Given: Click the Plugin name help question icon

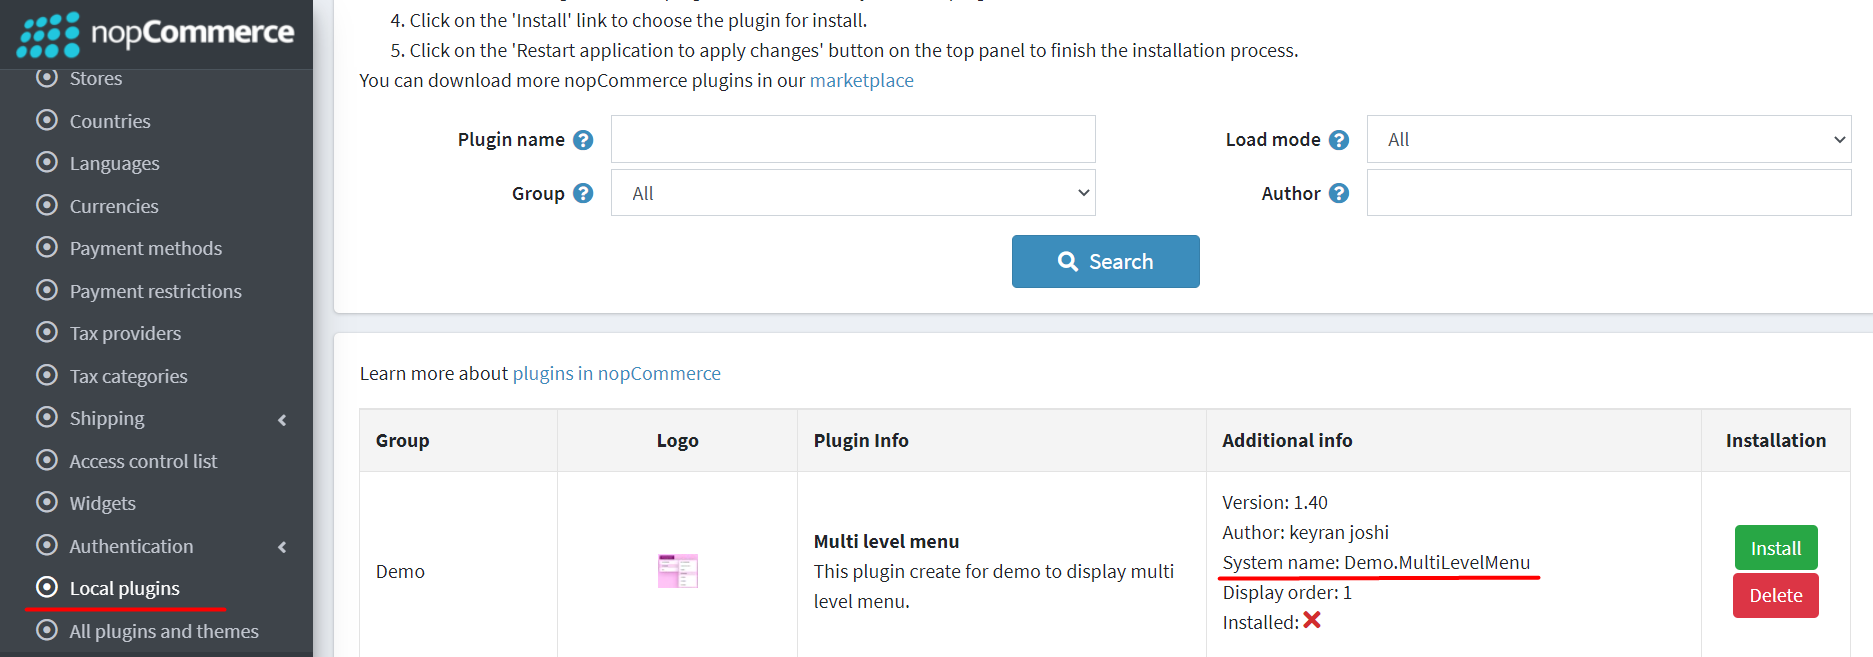Looking at the screenshot, I should [x=583, y=140].
